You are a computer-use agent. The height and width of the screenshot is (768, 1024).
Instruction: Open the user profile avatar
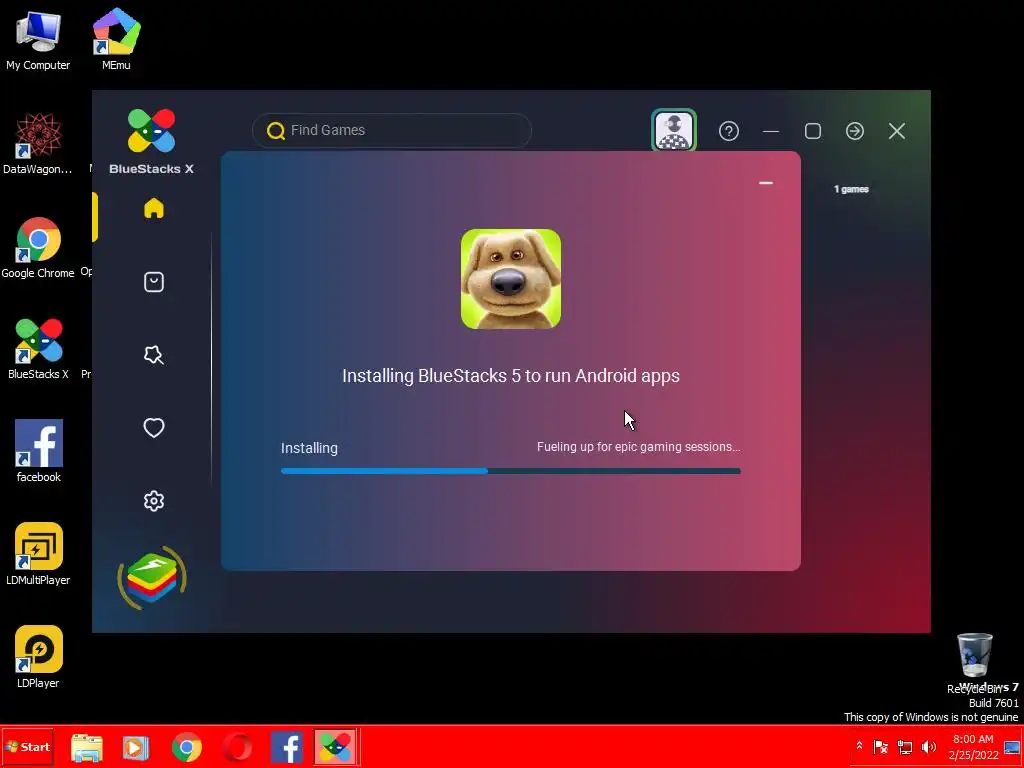pyautogui.click(x=674, y=130)
